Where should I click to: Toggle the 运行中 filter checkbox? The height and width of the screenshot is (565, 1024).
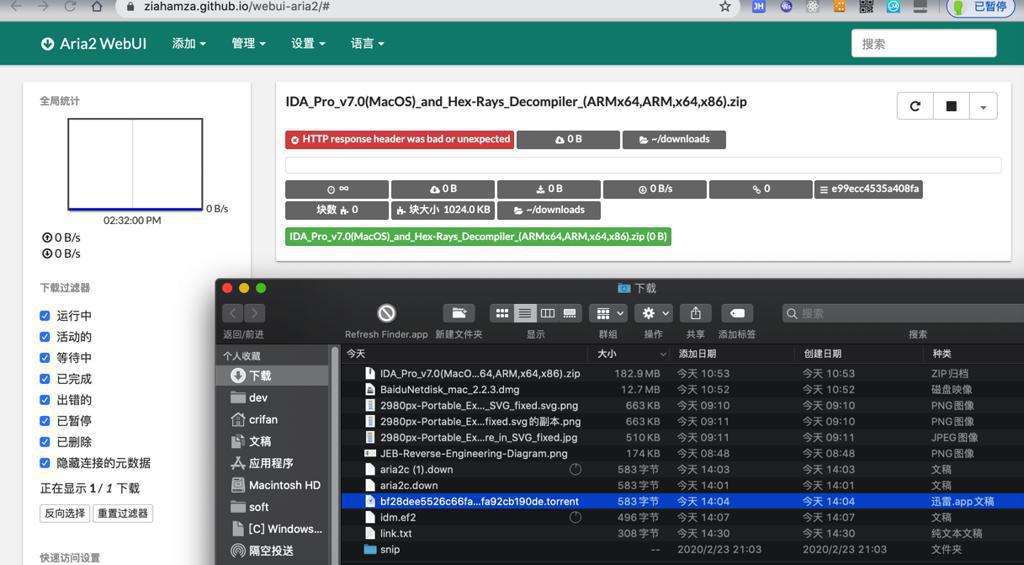coord(44,315)
